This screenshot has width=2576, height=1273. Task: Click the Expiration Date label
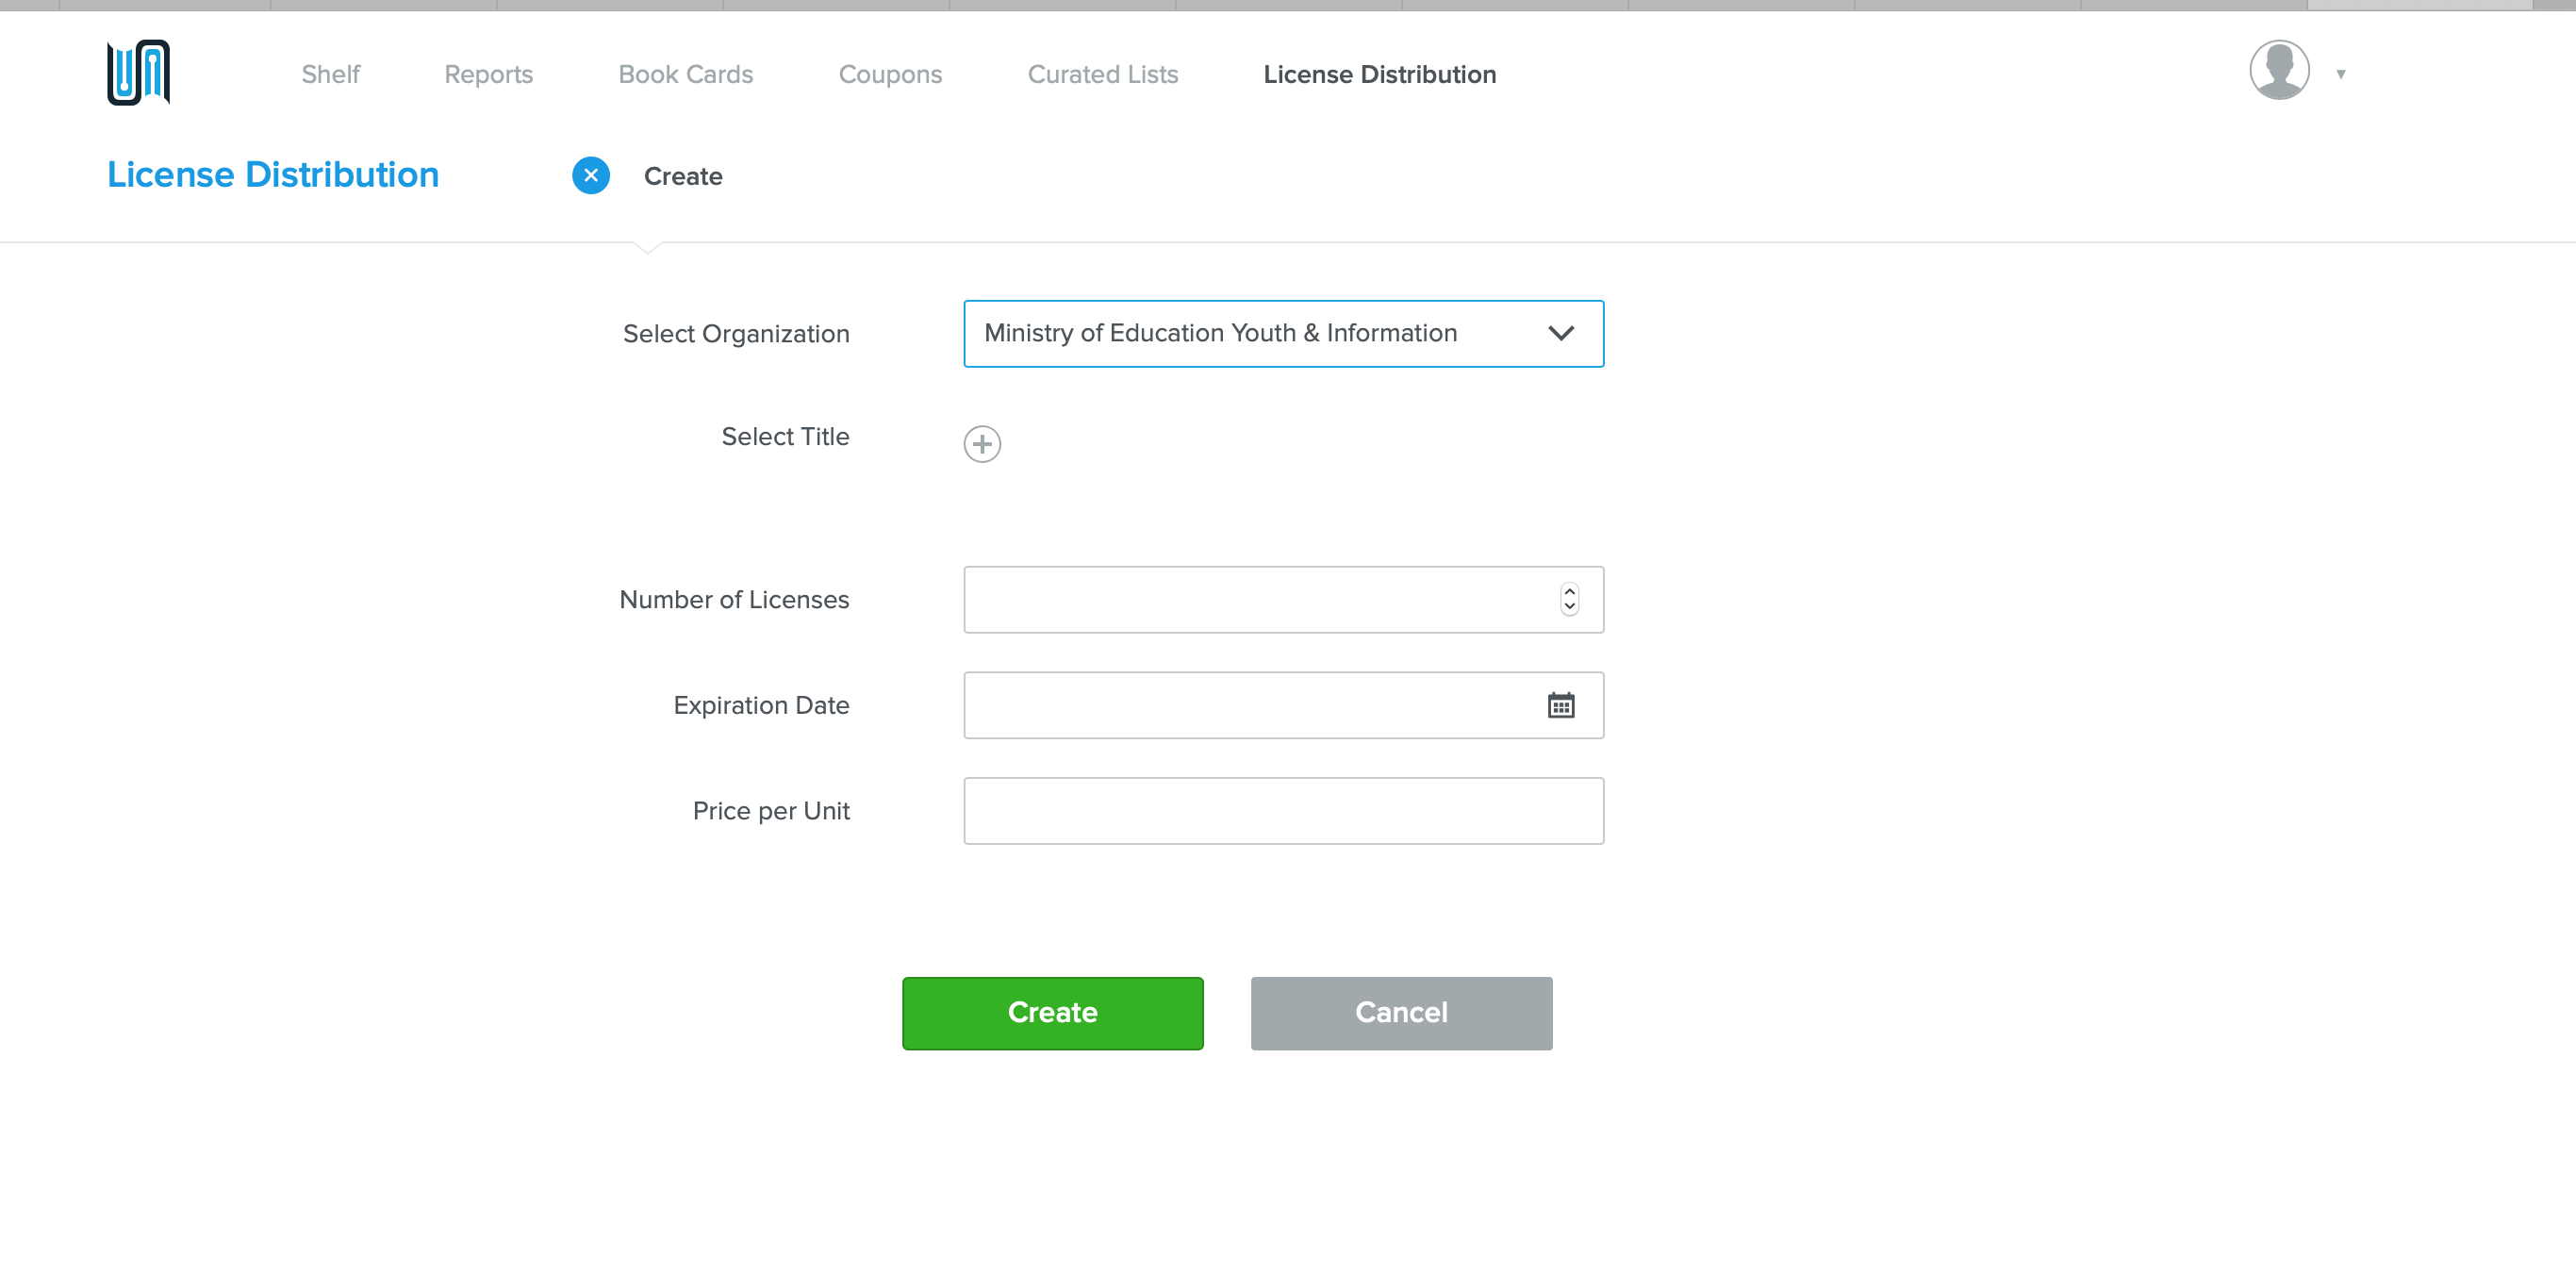pyautogui.click(x=761, y=706)
